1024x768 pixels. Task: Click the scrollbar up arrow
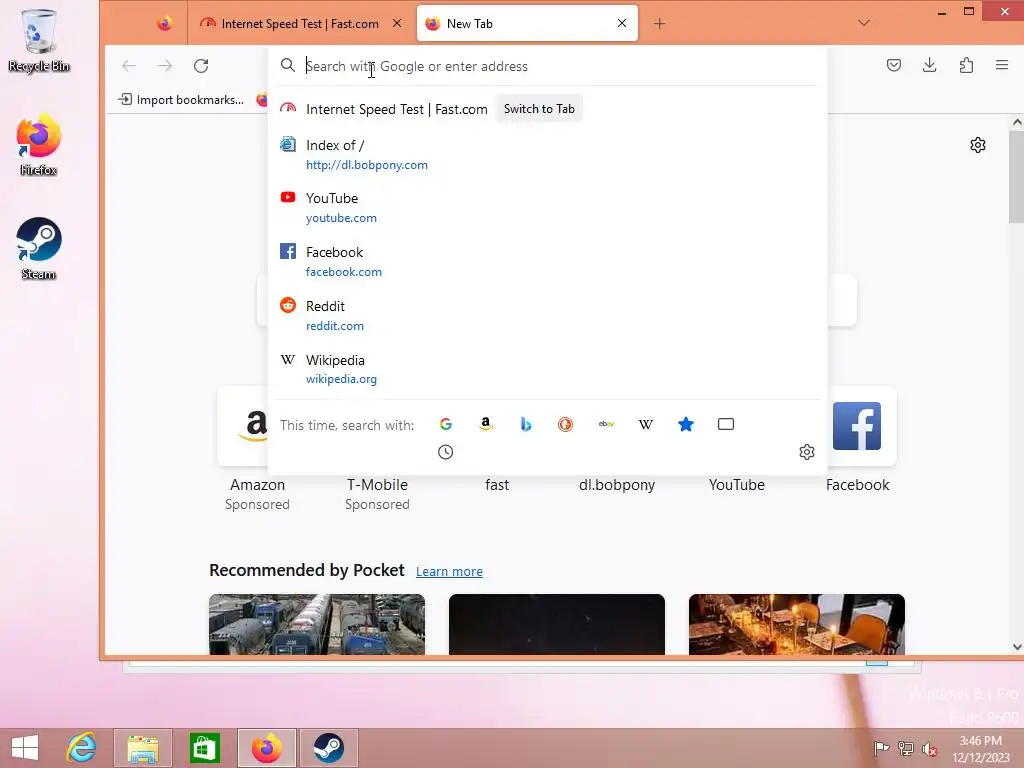1017,122
